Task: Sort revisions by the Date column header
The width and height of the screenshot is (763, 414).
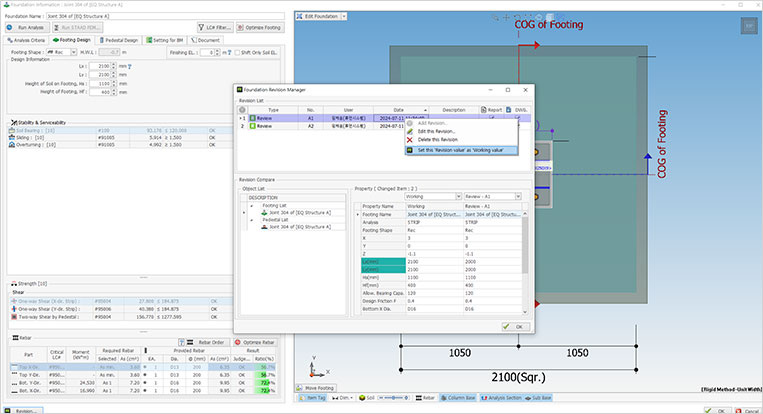Action: pos(401,110)
